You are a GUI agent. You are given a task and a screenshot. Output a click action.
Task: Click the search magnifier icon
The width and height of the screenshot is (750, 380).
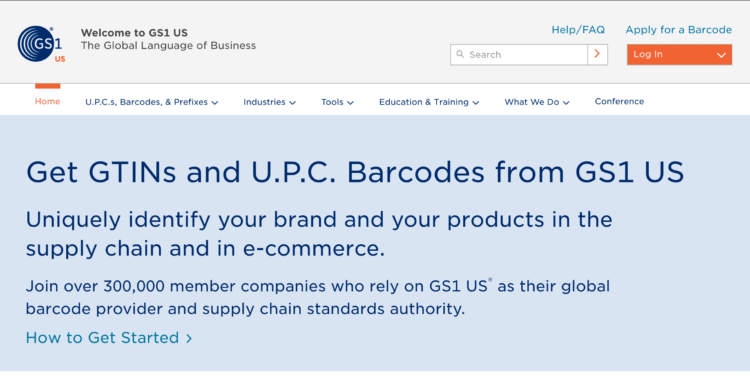460,54
